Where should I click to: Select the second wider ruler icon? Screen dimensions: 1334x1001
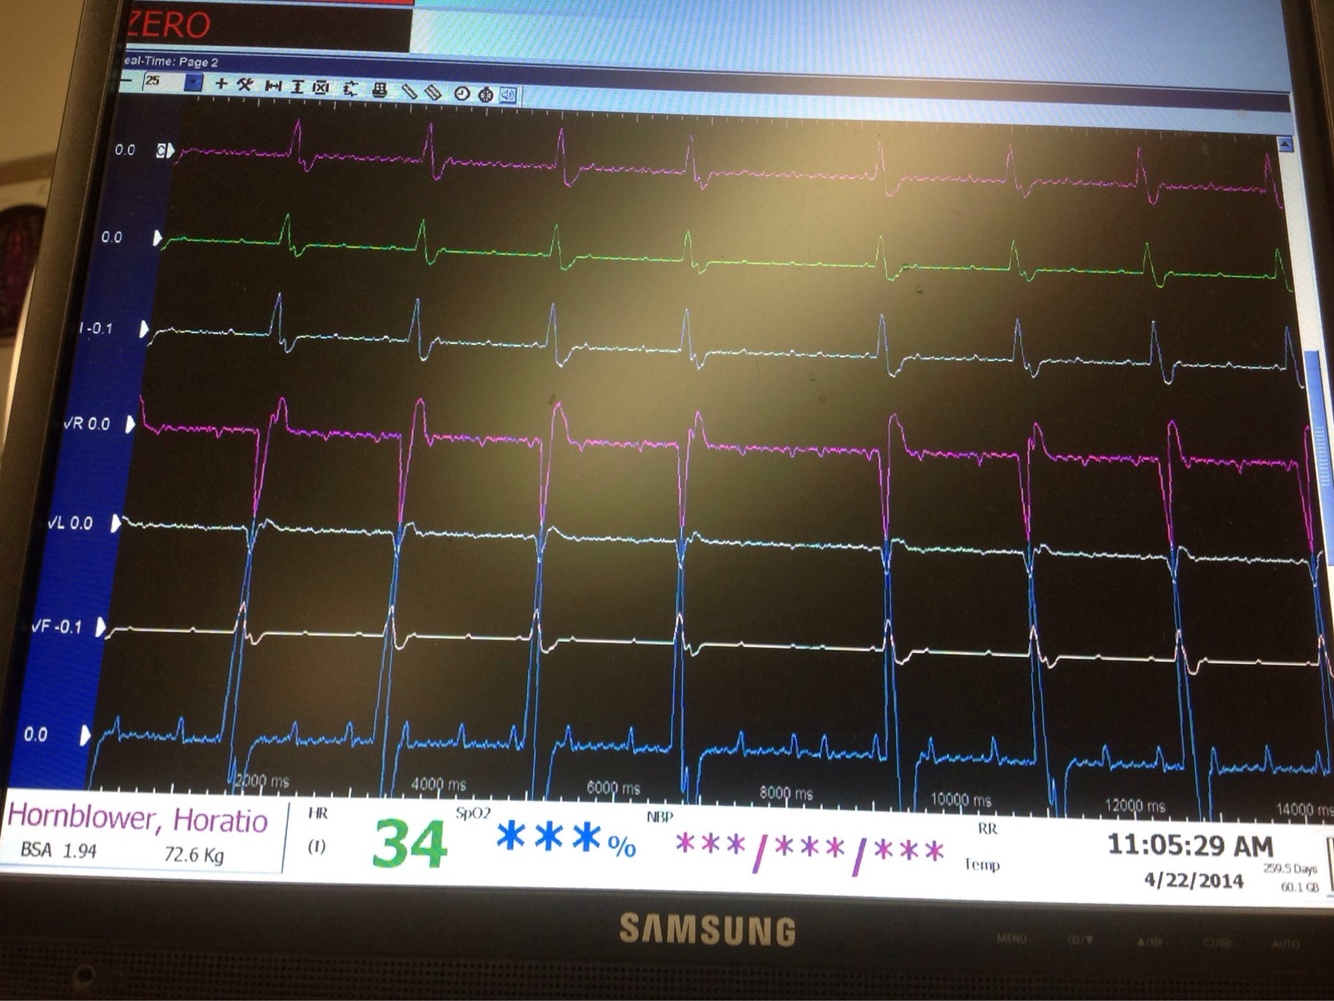pos(434,92)
